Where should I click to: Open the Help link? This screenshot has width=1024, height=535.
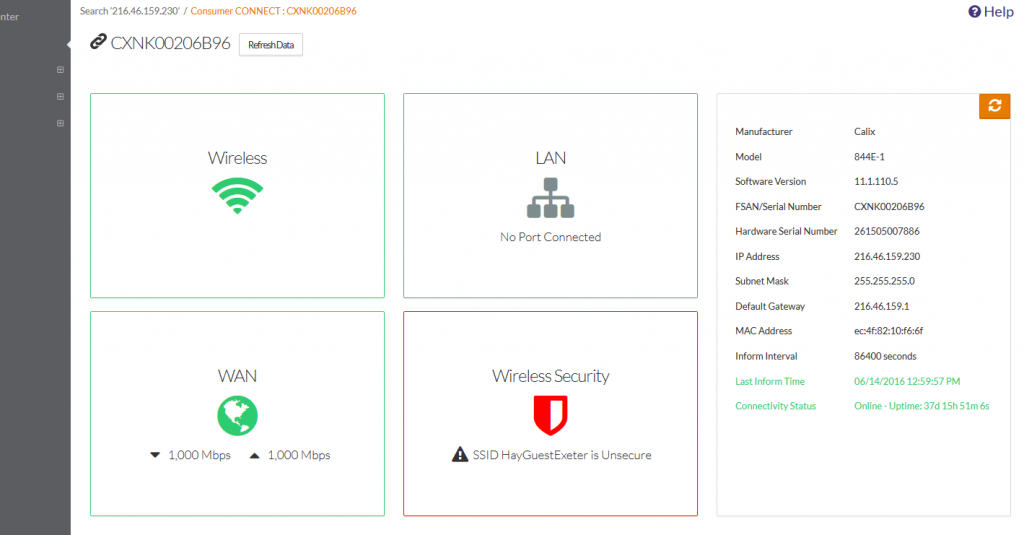pos(998,12)
